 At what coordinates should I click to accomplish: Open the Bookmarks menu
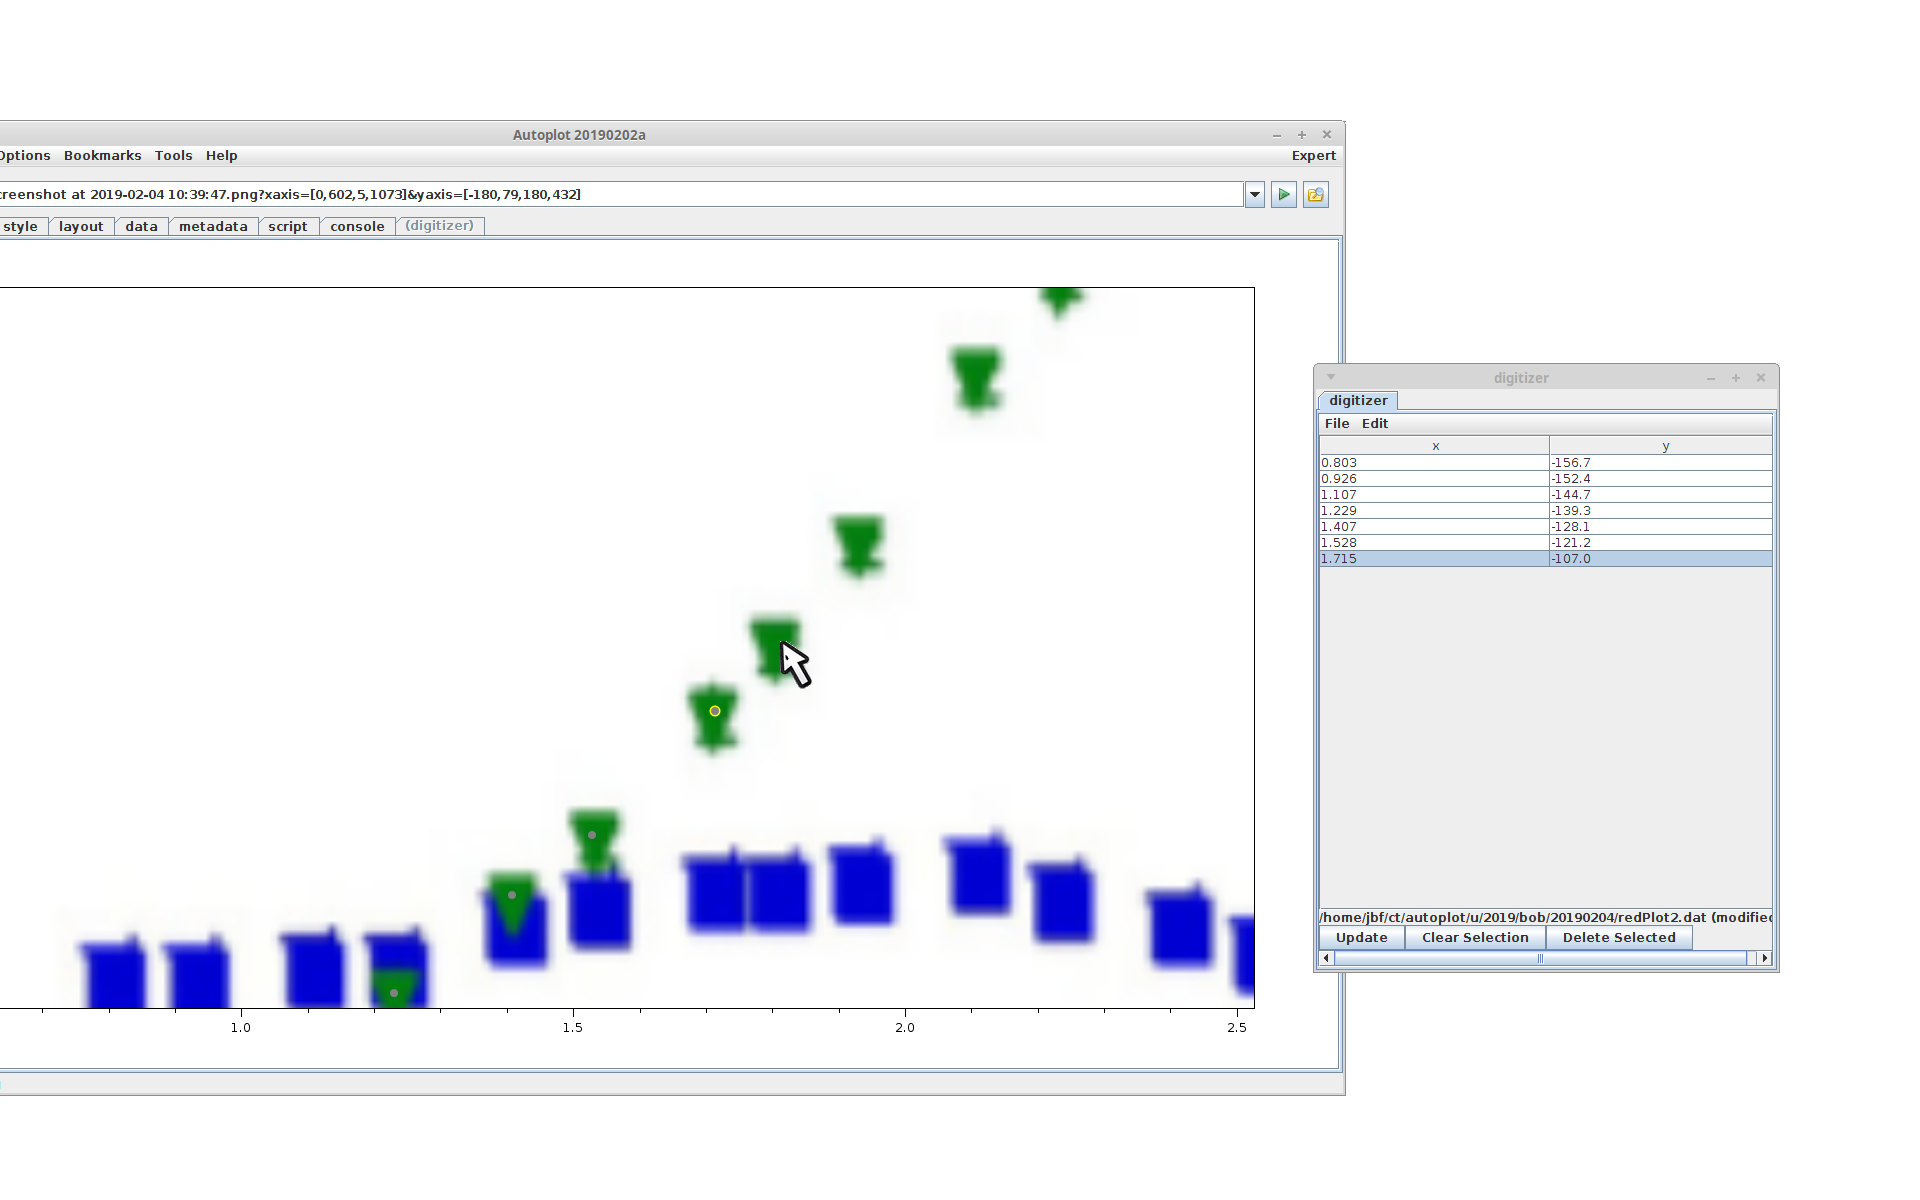102,156
